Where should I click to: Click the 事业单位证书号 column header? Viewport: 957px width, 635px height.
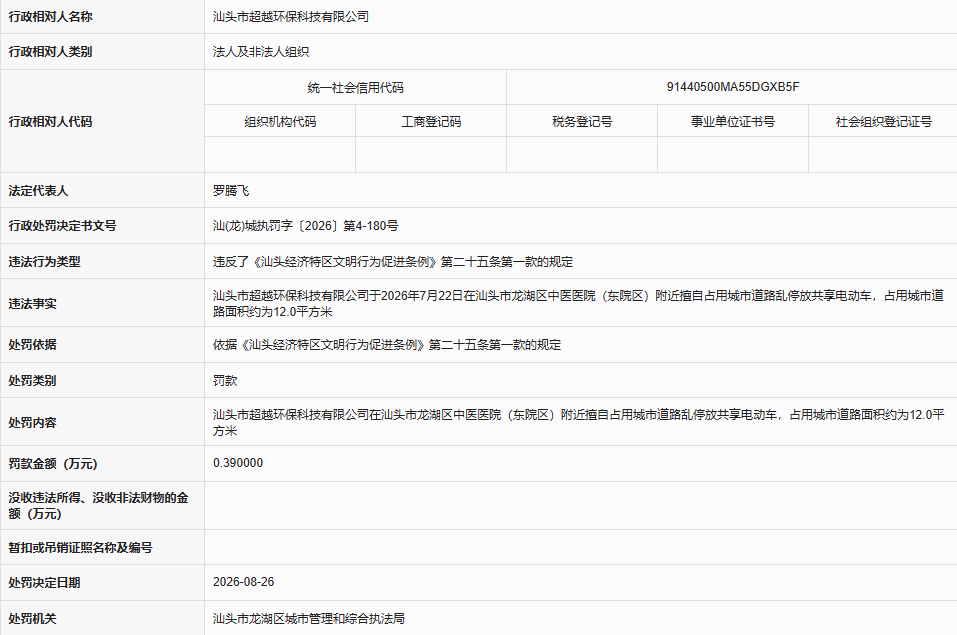coord(732,122)
